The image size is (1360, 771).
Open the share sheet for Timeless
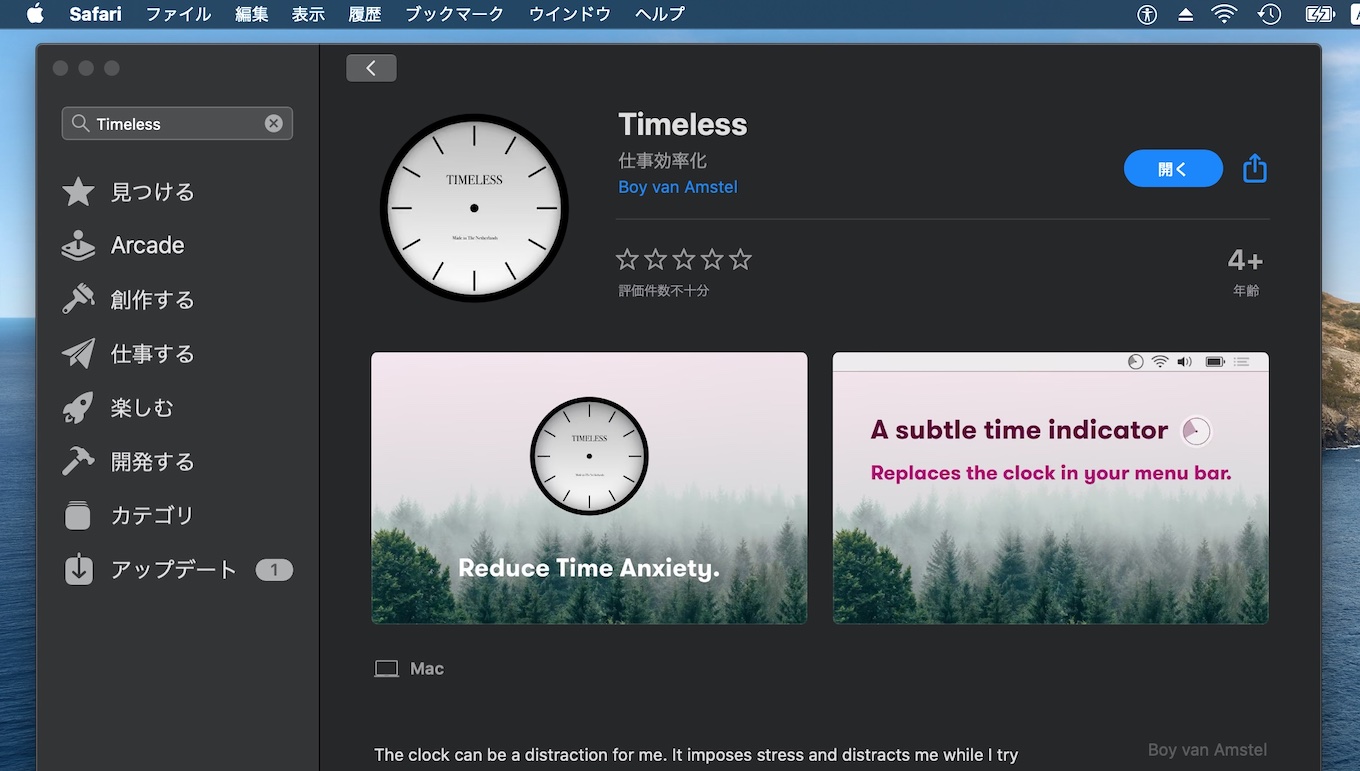coord(1254,168)
